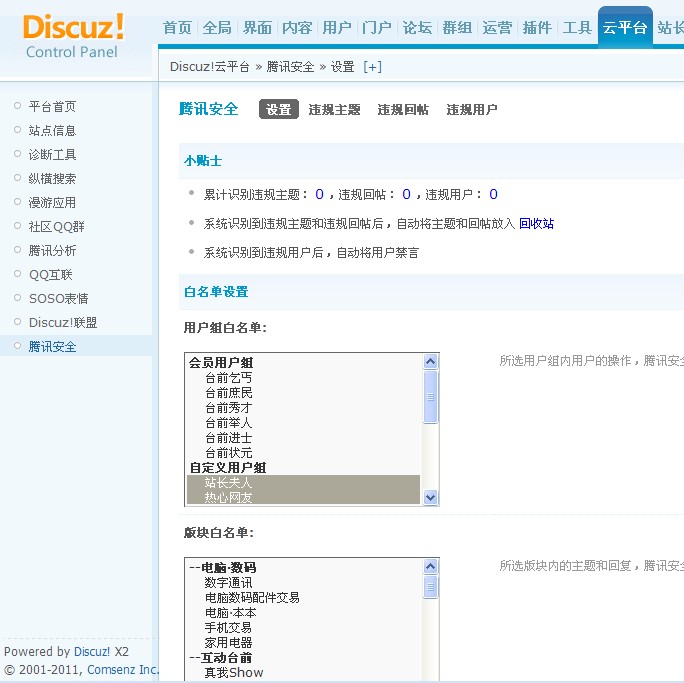Open 腾讯安全 in sidebar
The image size is (684, 683).
[52, 346]
